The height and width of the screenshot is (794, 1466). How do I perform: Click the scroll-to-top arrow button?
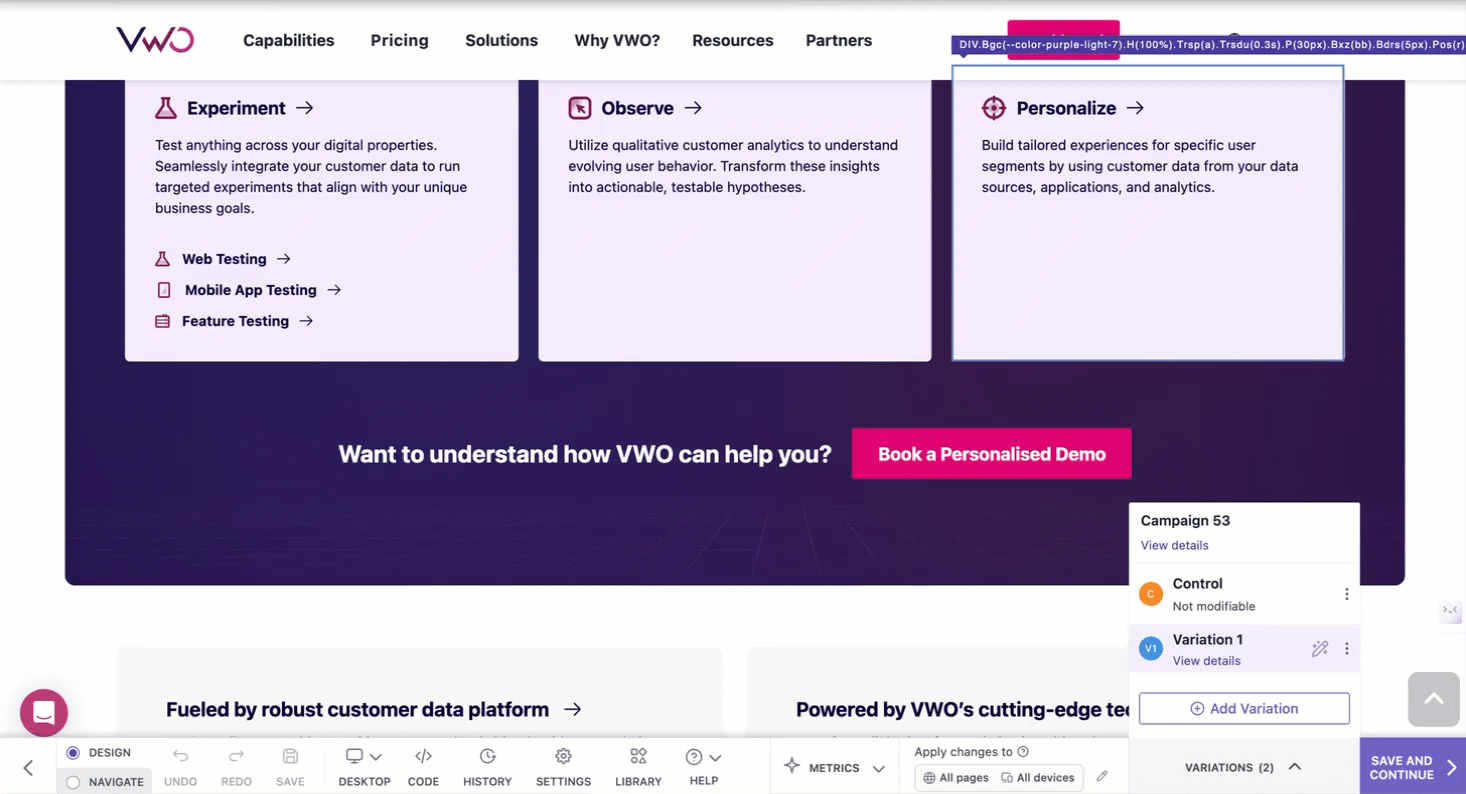(x=1433, y=699)
